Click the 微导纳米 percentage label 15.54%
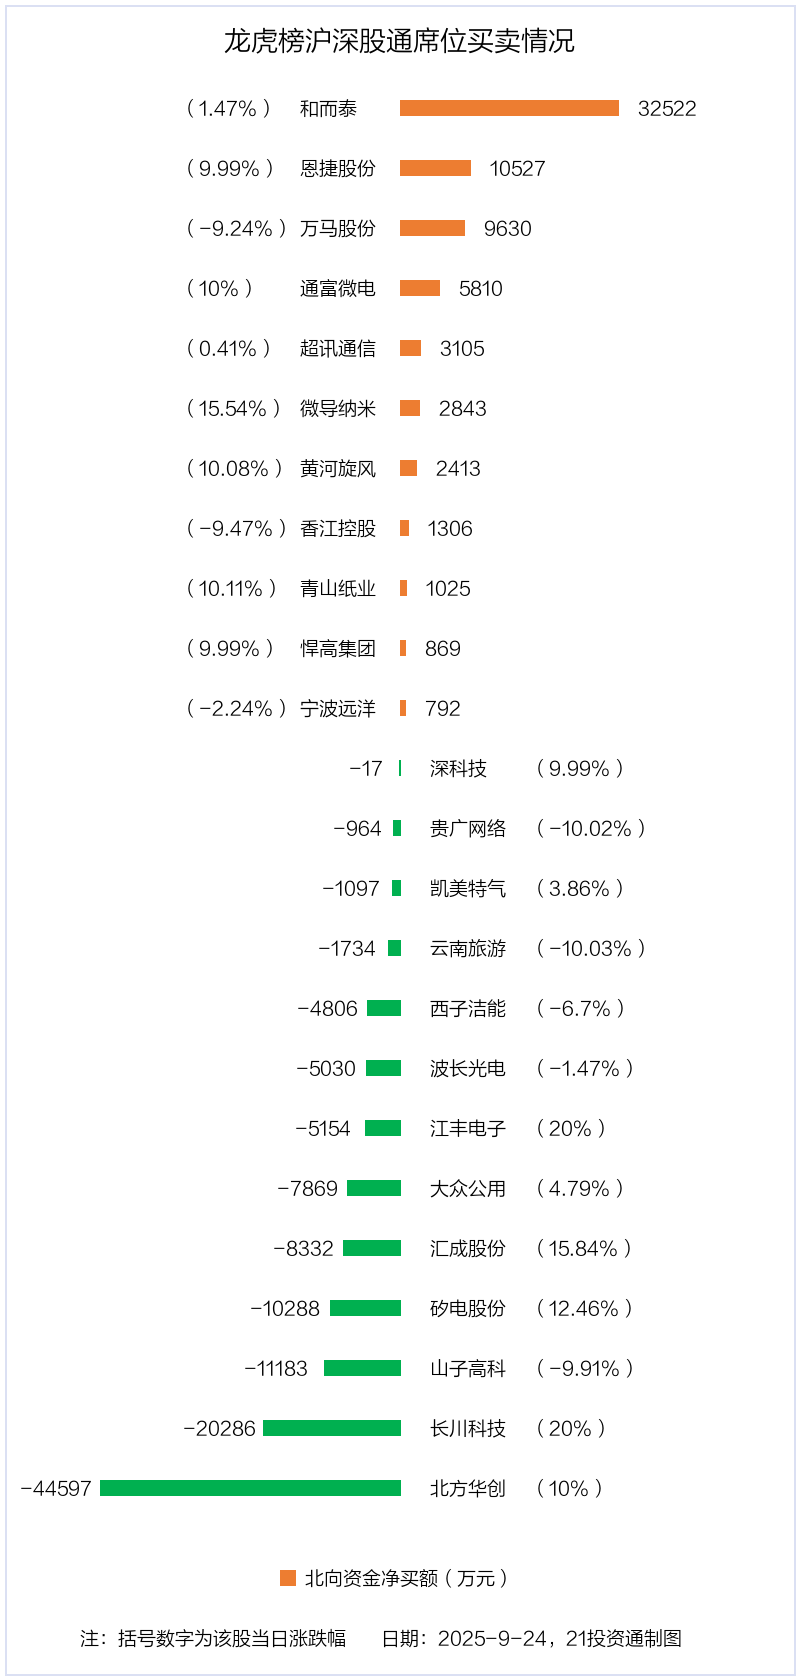Viewport: 800px width, 1680px height. [x=233, y=408]
